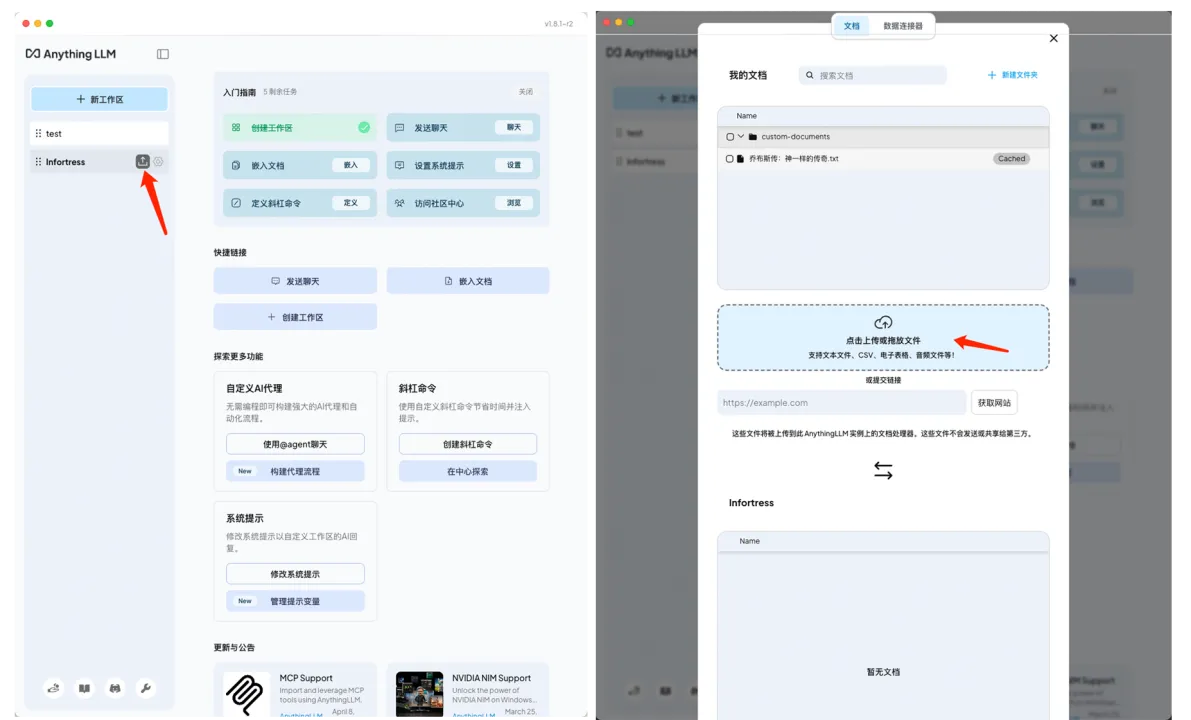Click the custom-documents folder icon
1191x720 pixels.
coord(753,137)
